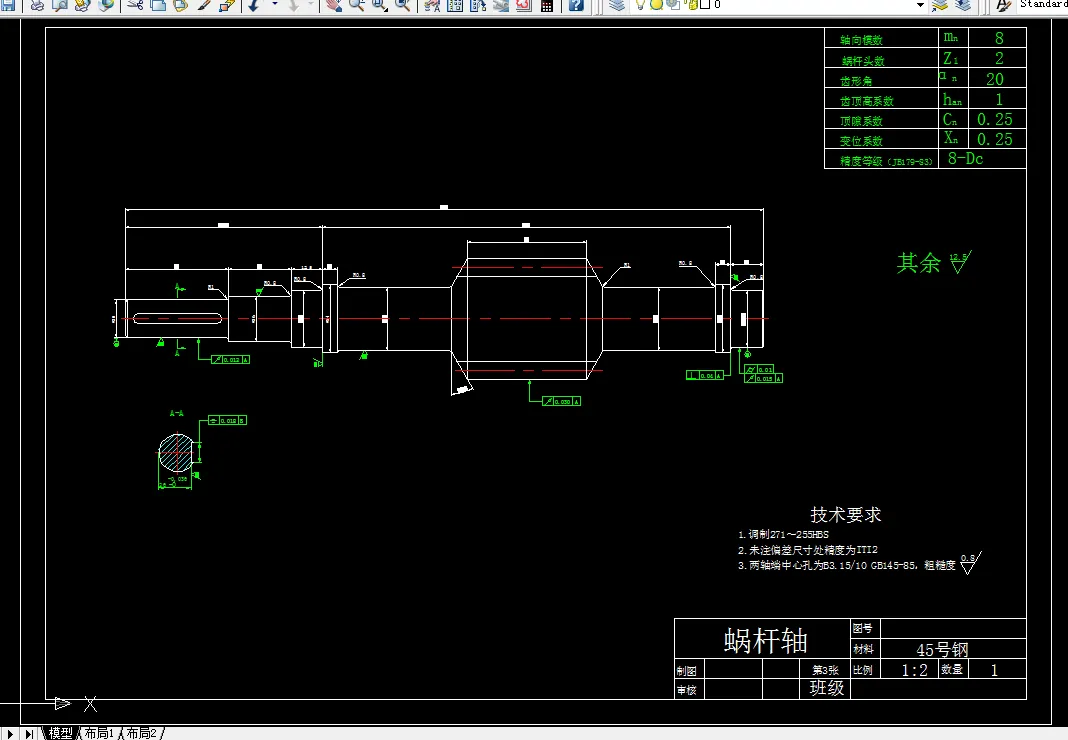Screen dimensions: 1068x740
Task: Select the 1:2 scale value
Action: click(914, 670)
